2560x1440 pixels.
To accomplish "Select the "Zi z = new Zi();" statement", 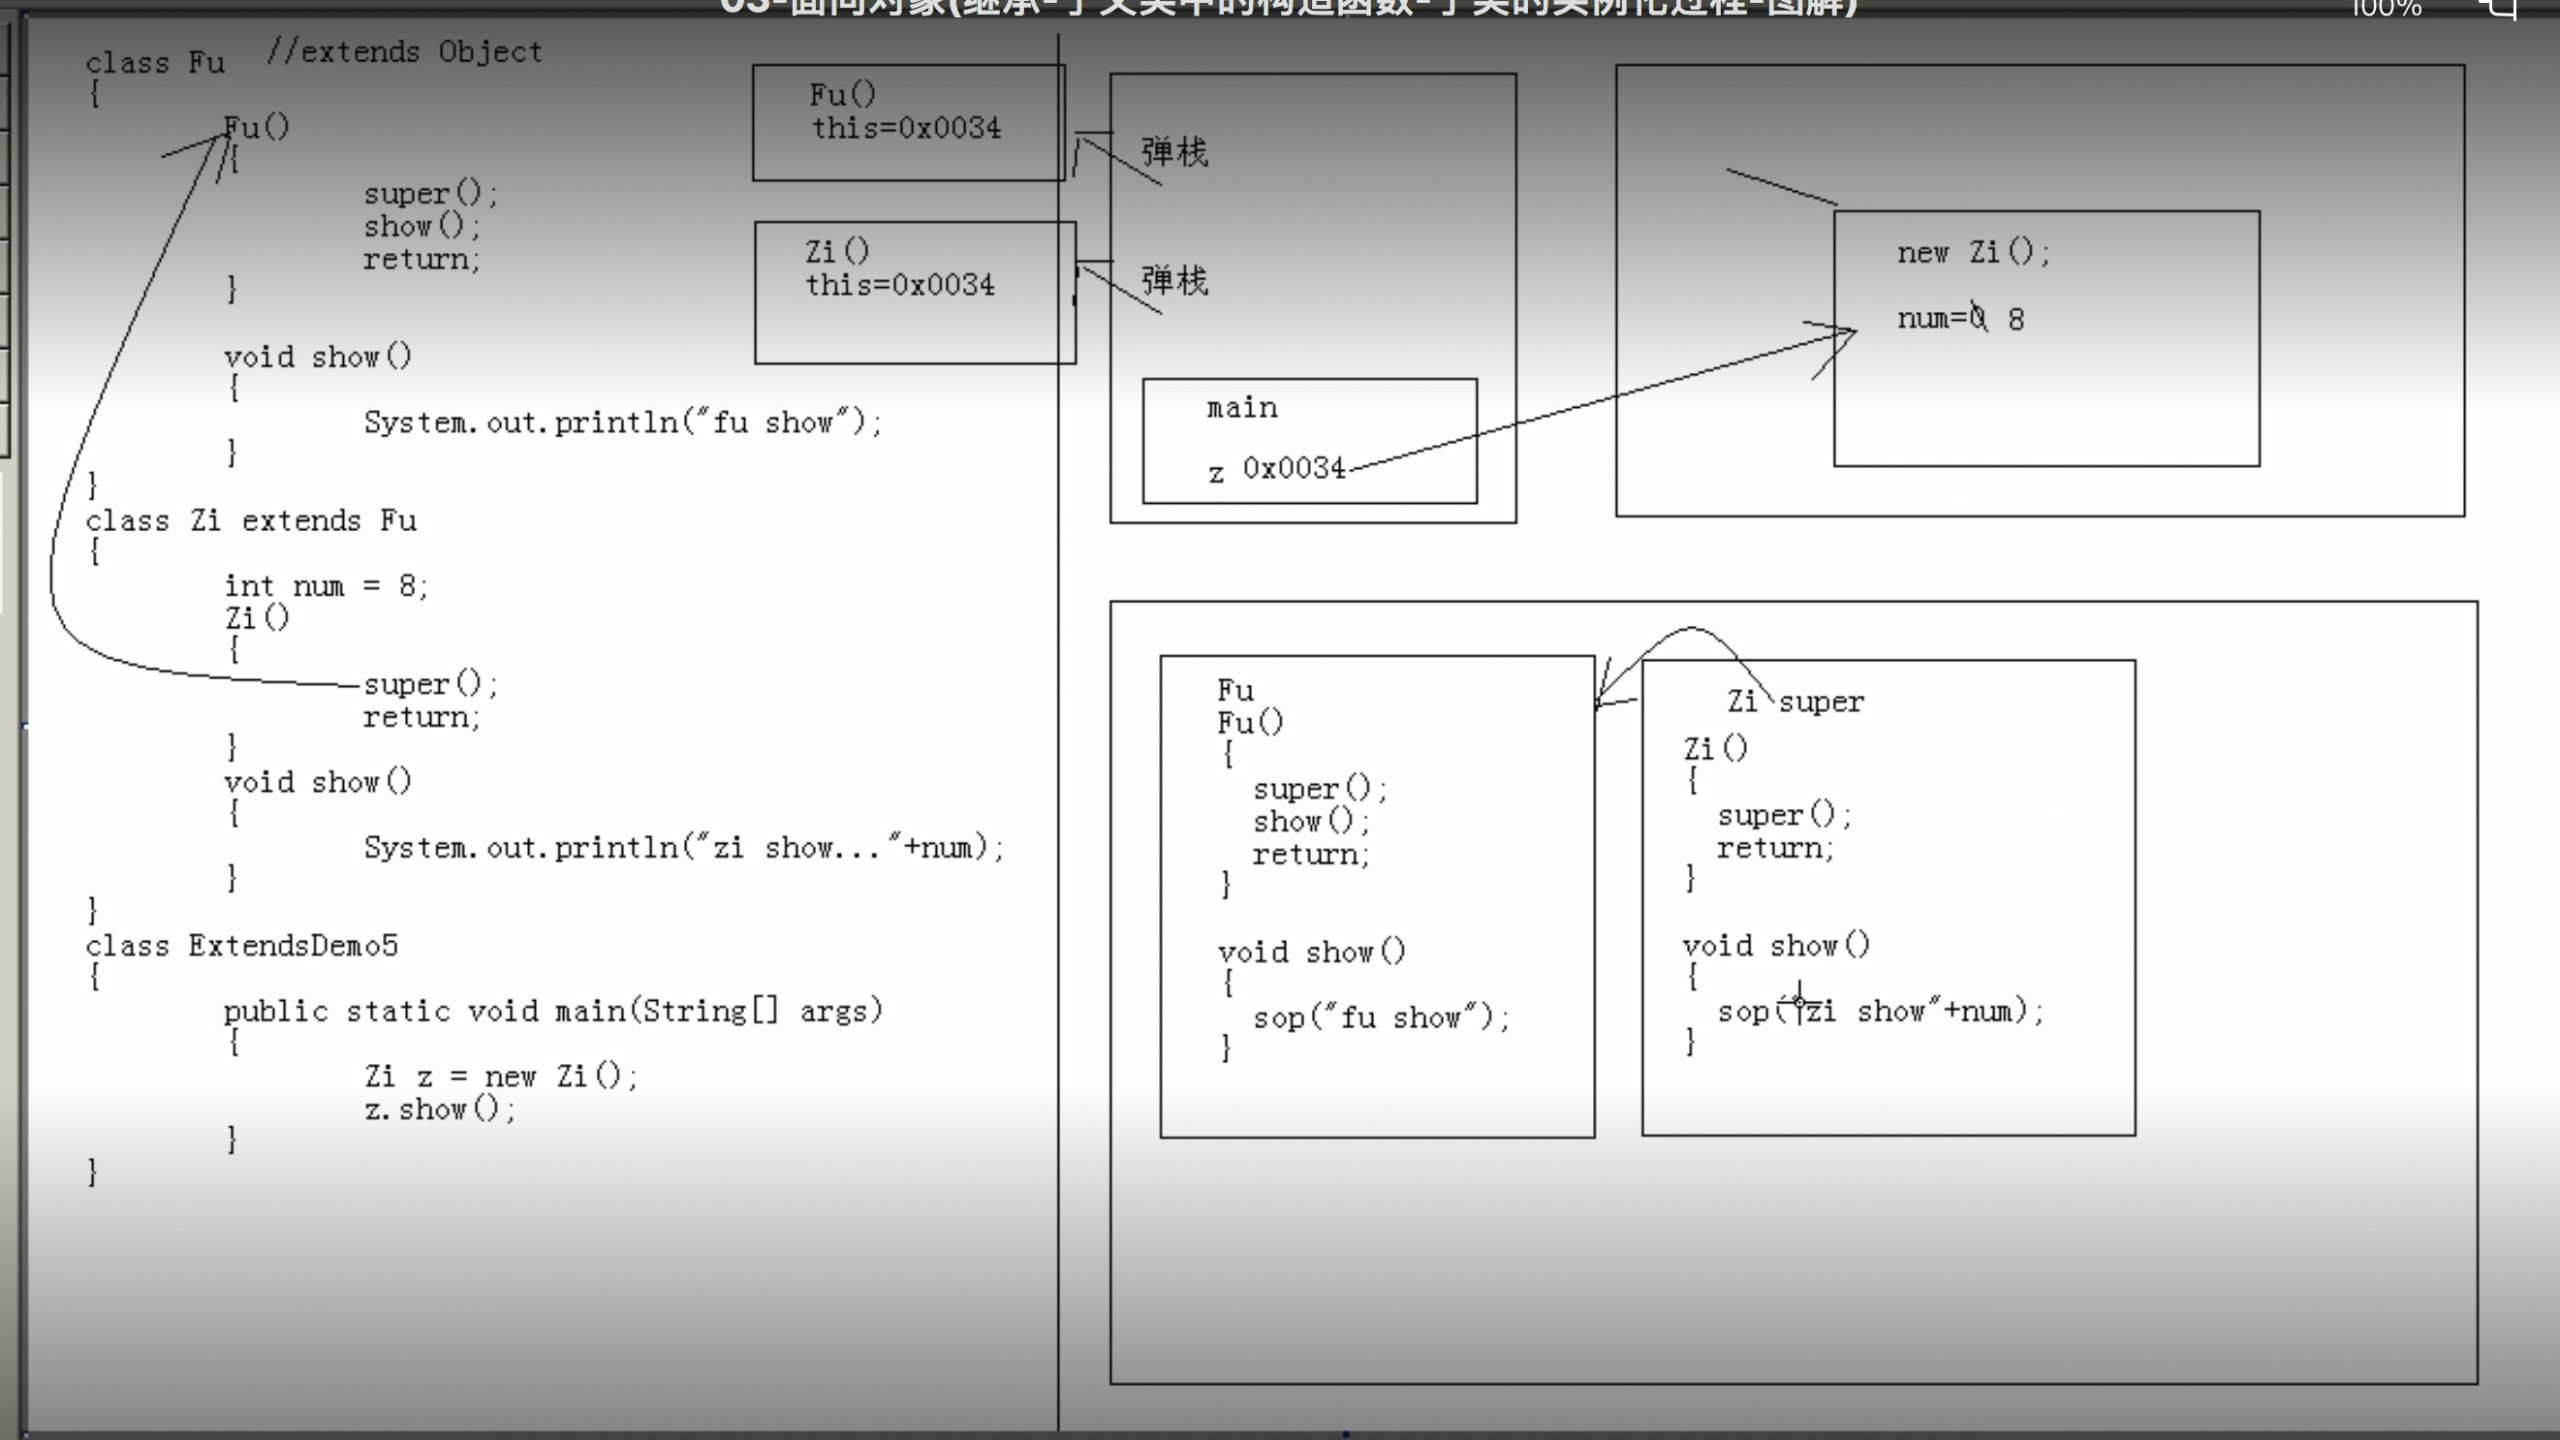I will coord(501,1076).
